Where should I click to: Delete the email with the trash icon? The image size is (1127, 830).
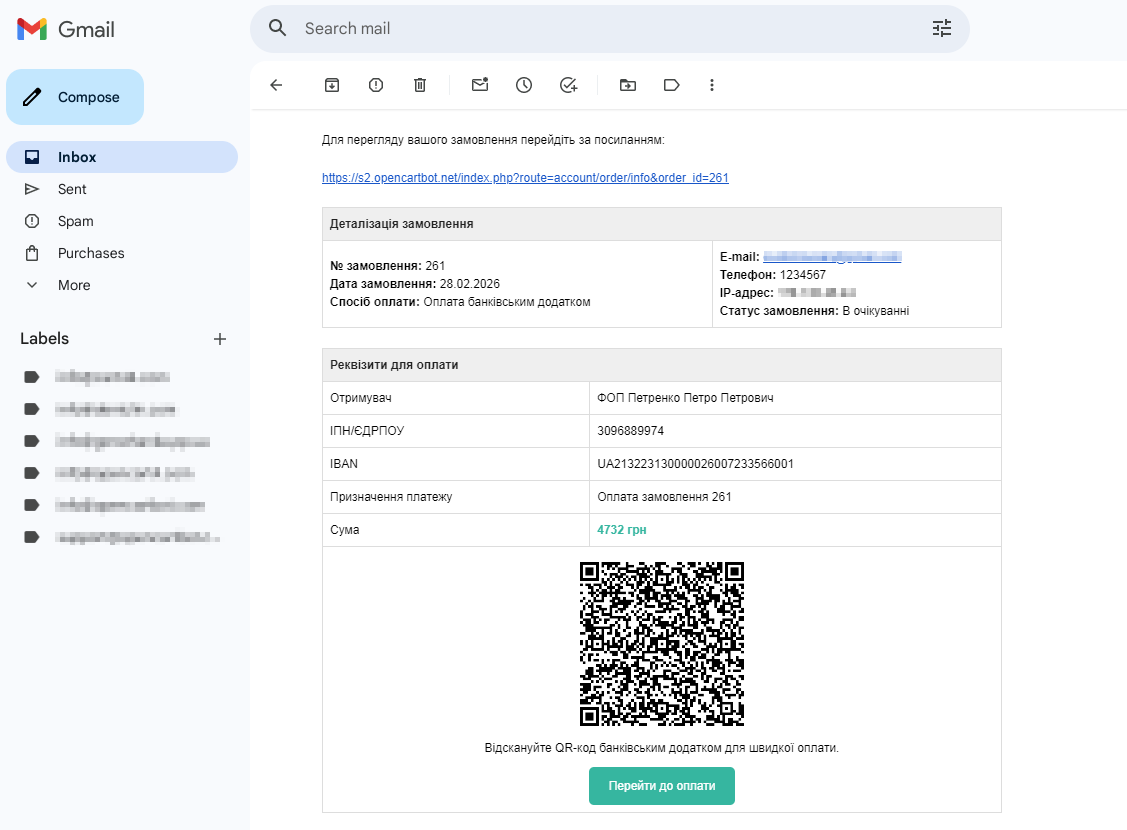pyautogui.click(x=420, y=85)
